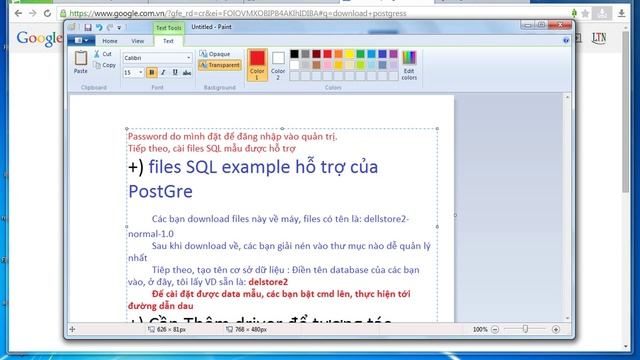Click the zoom slider handle in the status bar

point(525,329)
